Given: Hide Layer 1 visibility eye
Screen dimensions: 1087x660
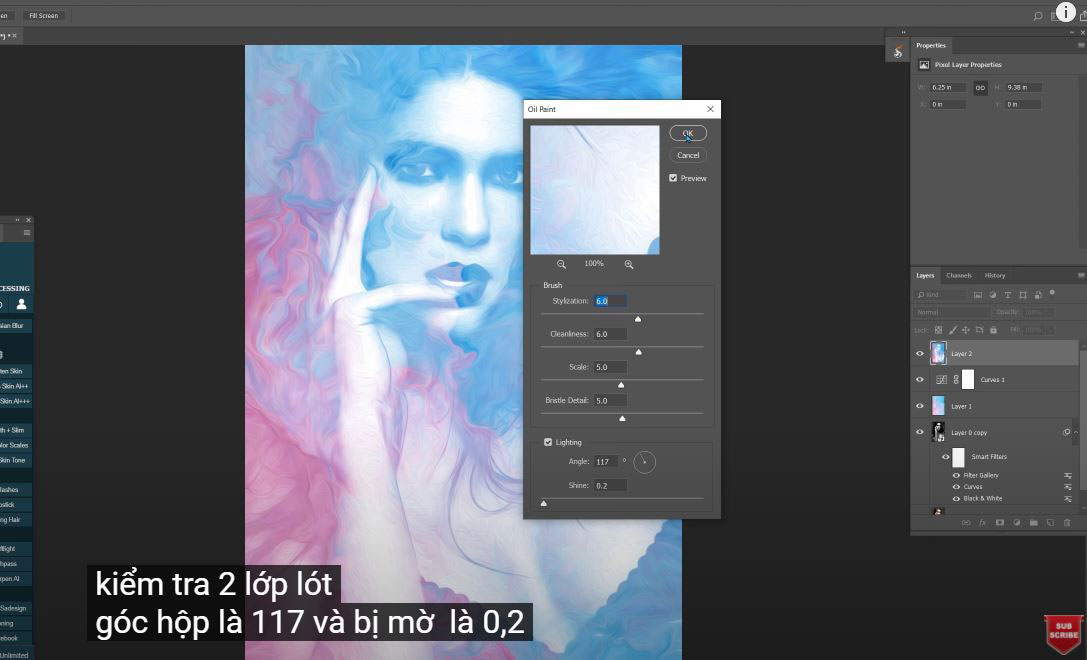Looking at the screenshot, I should point(921,406).
